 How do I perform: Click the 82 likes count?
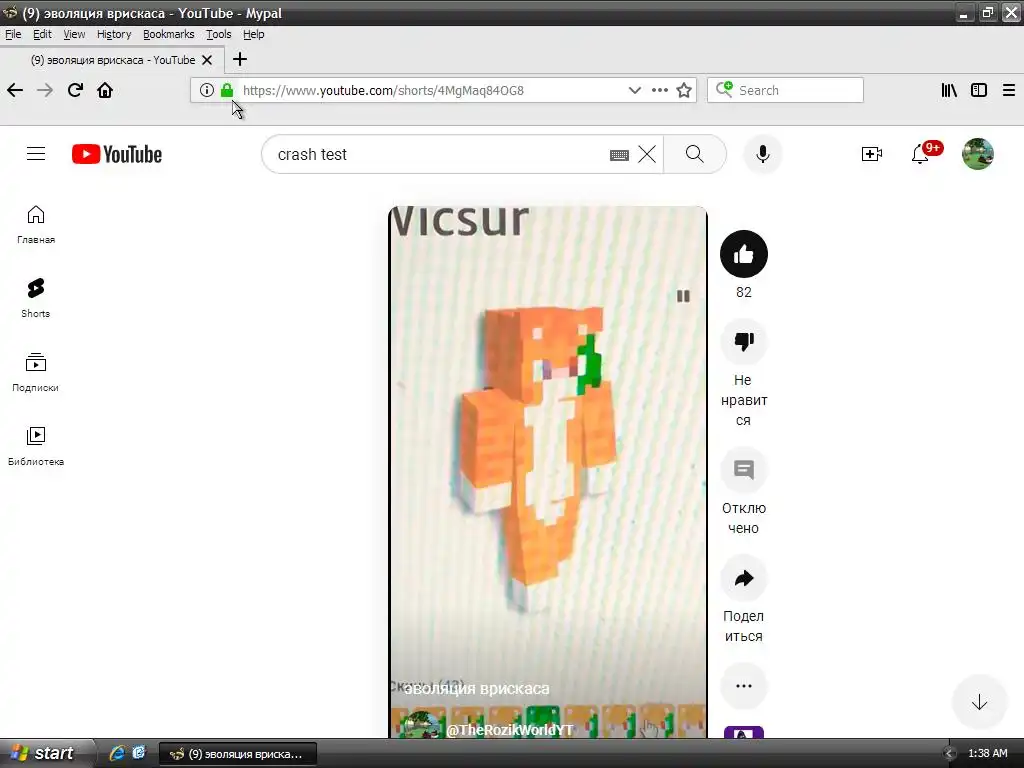click(744, 292)
